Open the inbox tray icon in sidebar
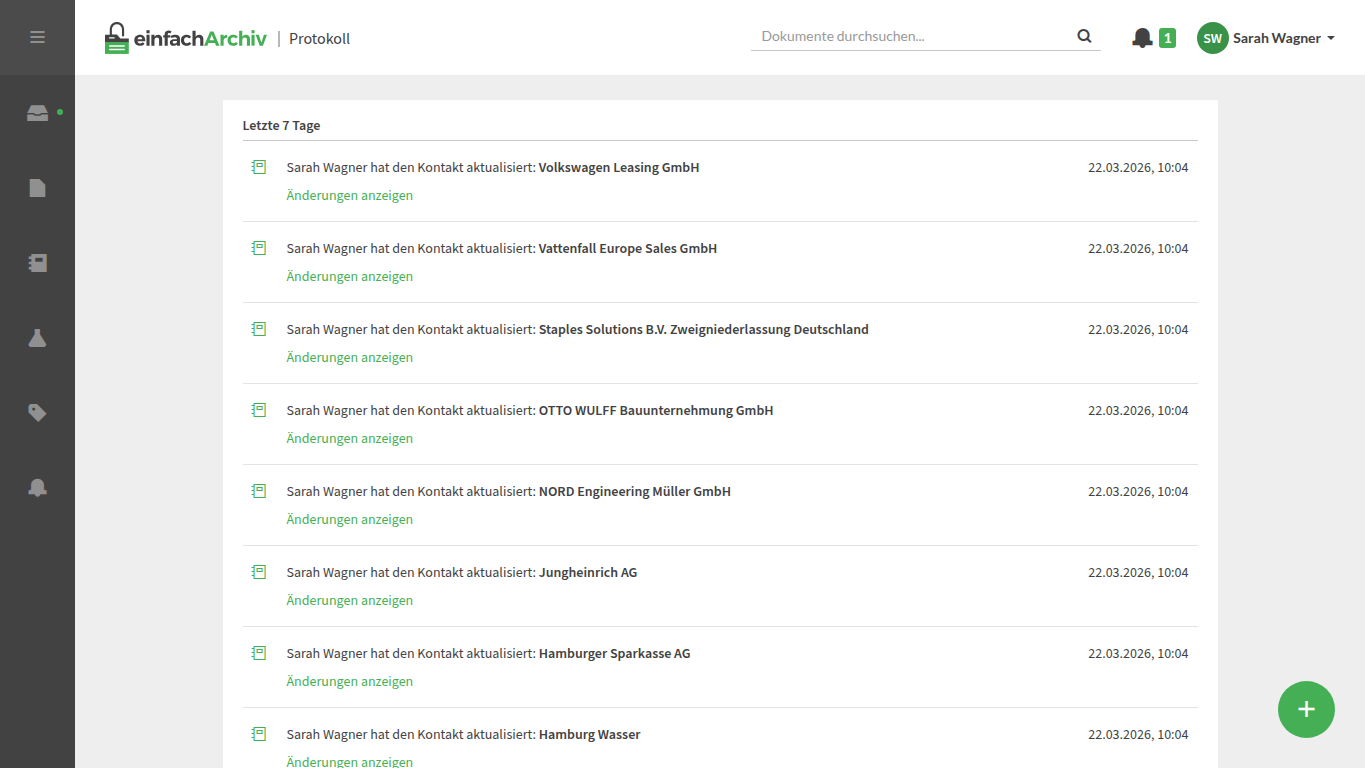 point(37,113)
